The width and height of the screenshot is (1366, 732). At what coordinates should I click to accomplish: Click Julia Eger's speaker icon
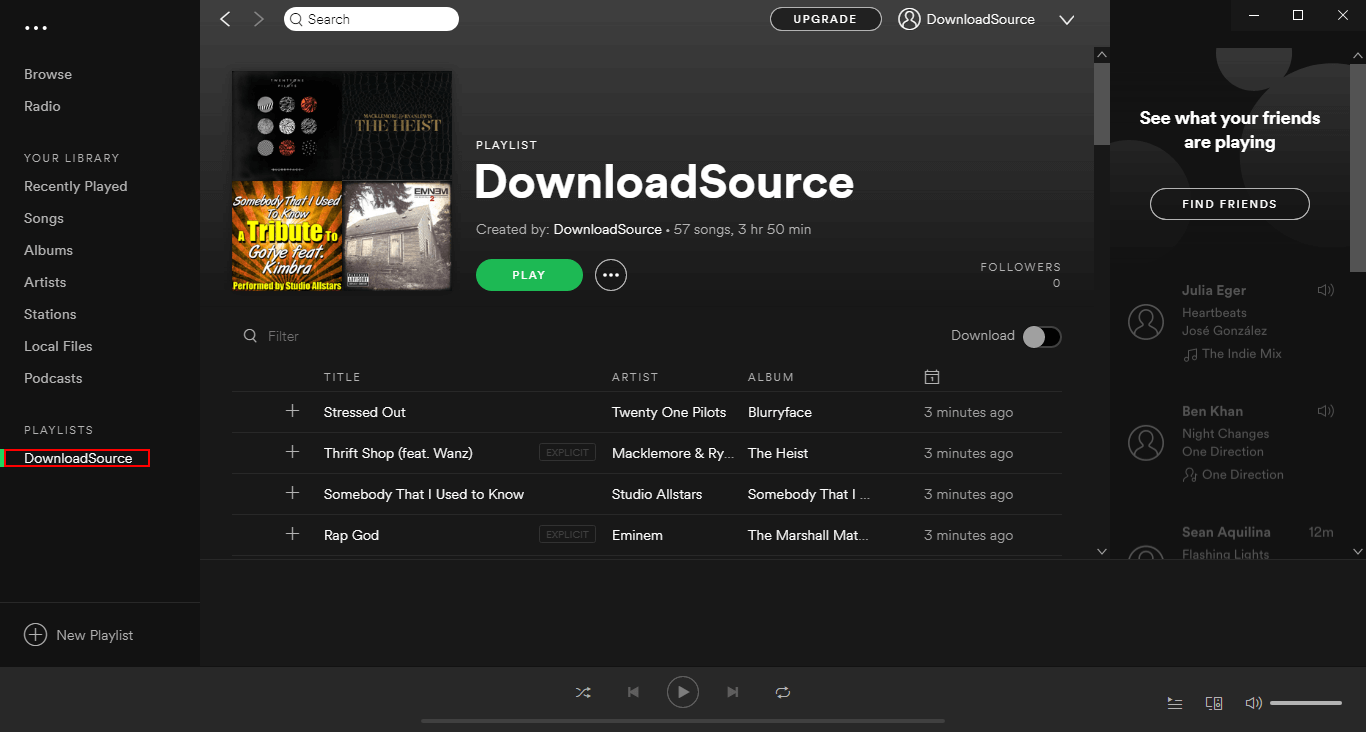1326,290
